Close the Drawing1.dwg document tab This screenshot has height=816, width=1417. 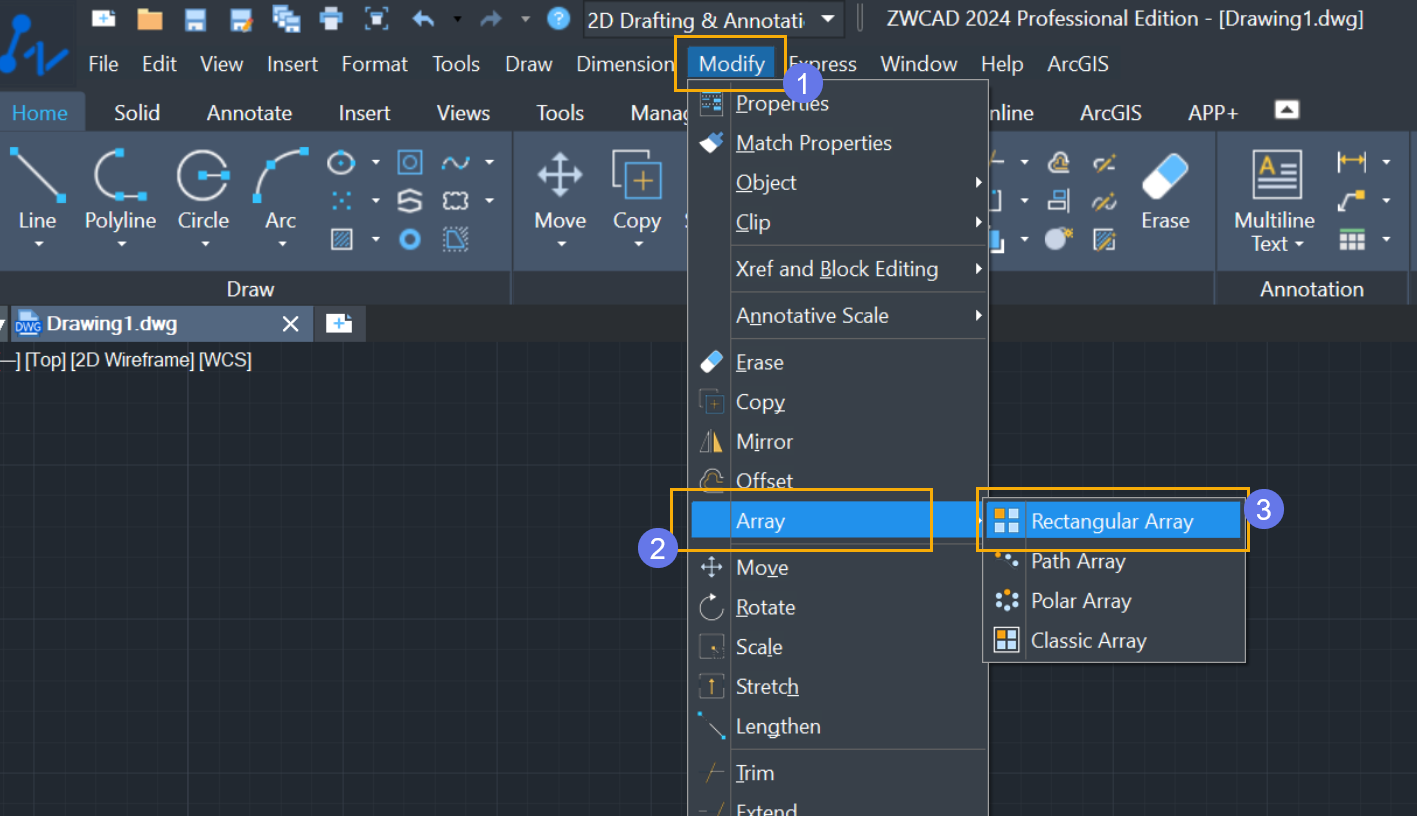pos(290,324)
